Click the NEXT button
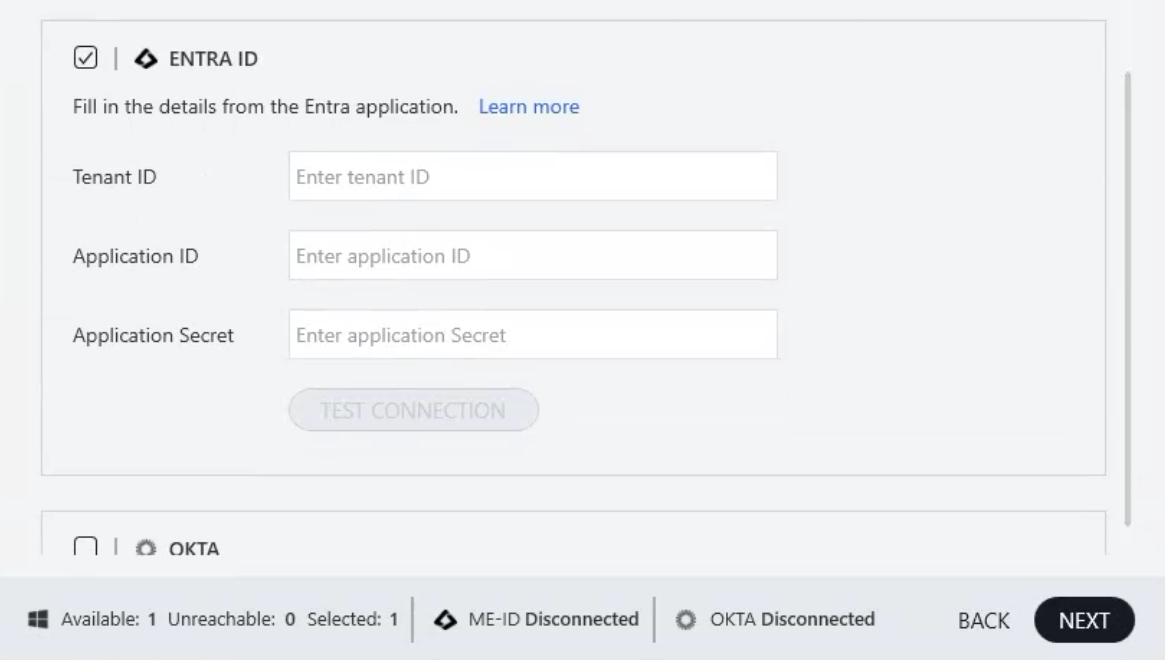Screen dimensions: 1165x660 point(1084,620)
